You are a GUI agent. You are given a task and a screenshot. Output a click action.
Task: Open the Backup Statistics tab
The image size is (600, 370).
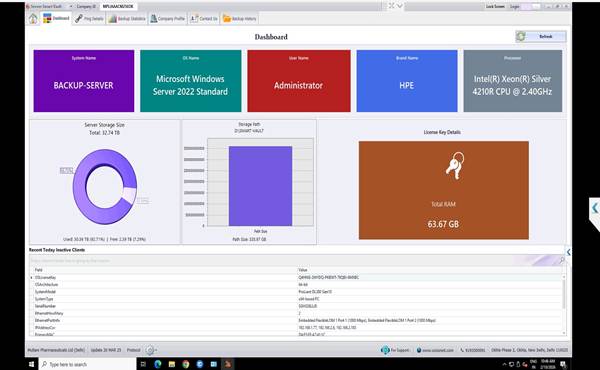[x=127, y=18]
